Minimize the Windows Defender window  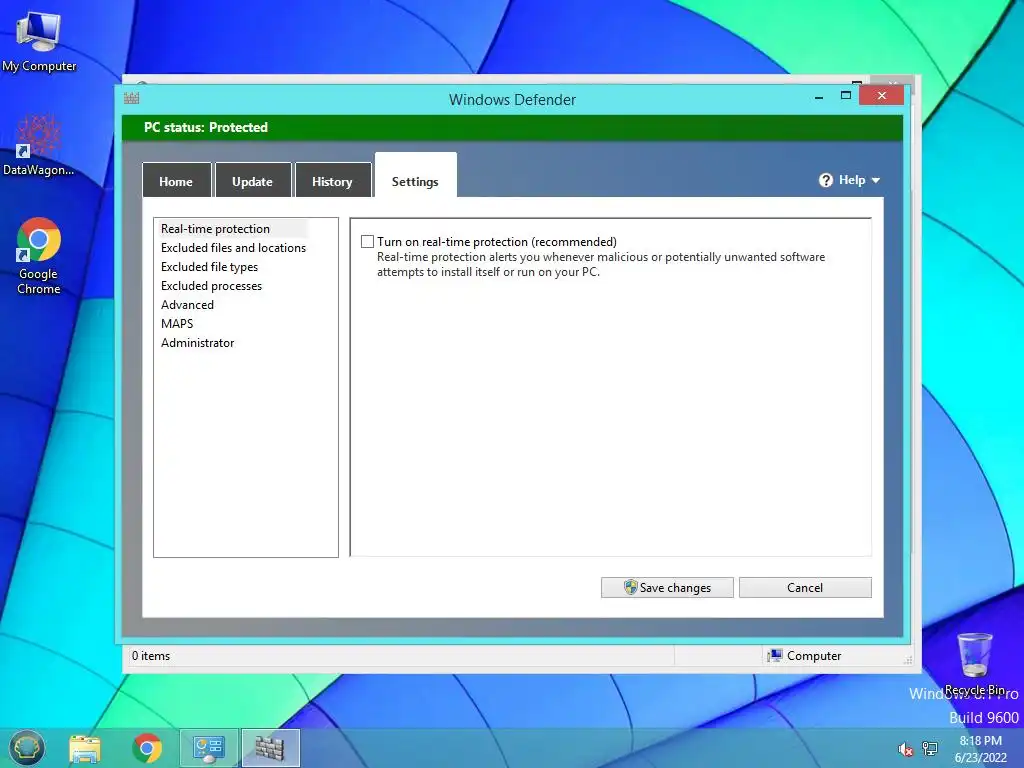click(819, 97)
